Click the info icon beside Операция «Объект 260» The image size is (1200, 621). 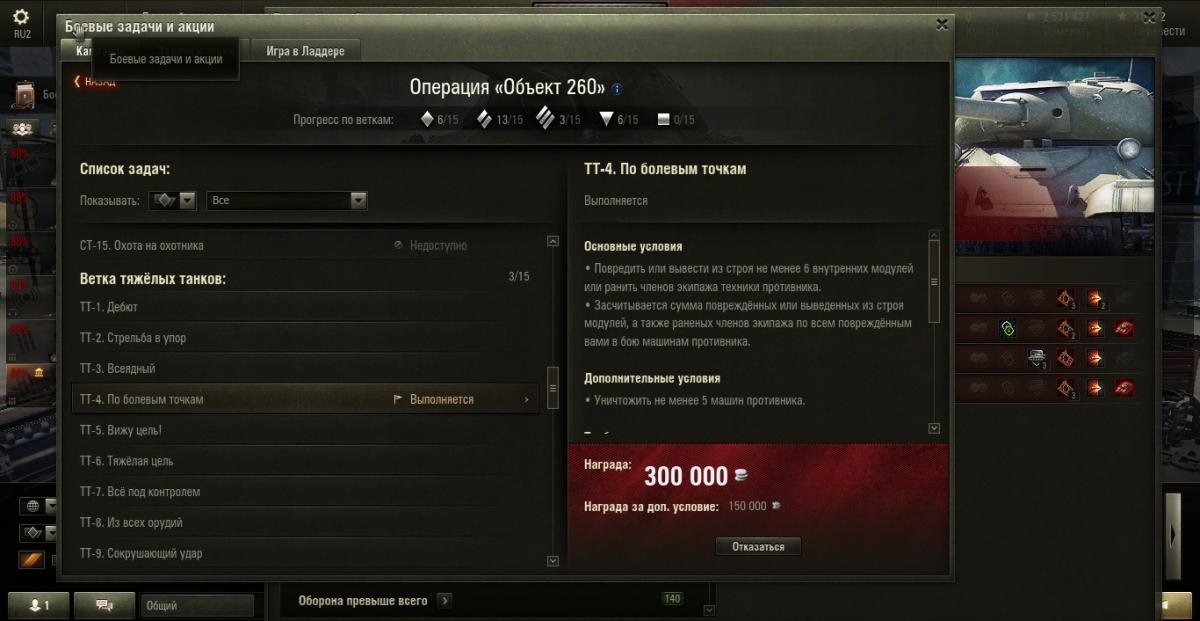coord(617,88)
